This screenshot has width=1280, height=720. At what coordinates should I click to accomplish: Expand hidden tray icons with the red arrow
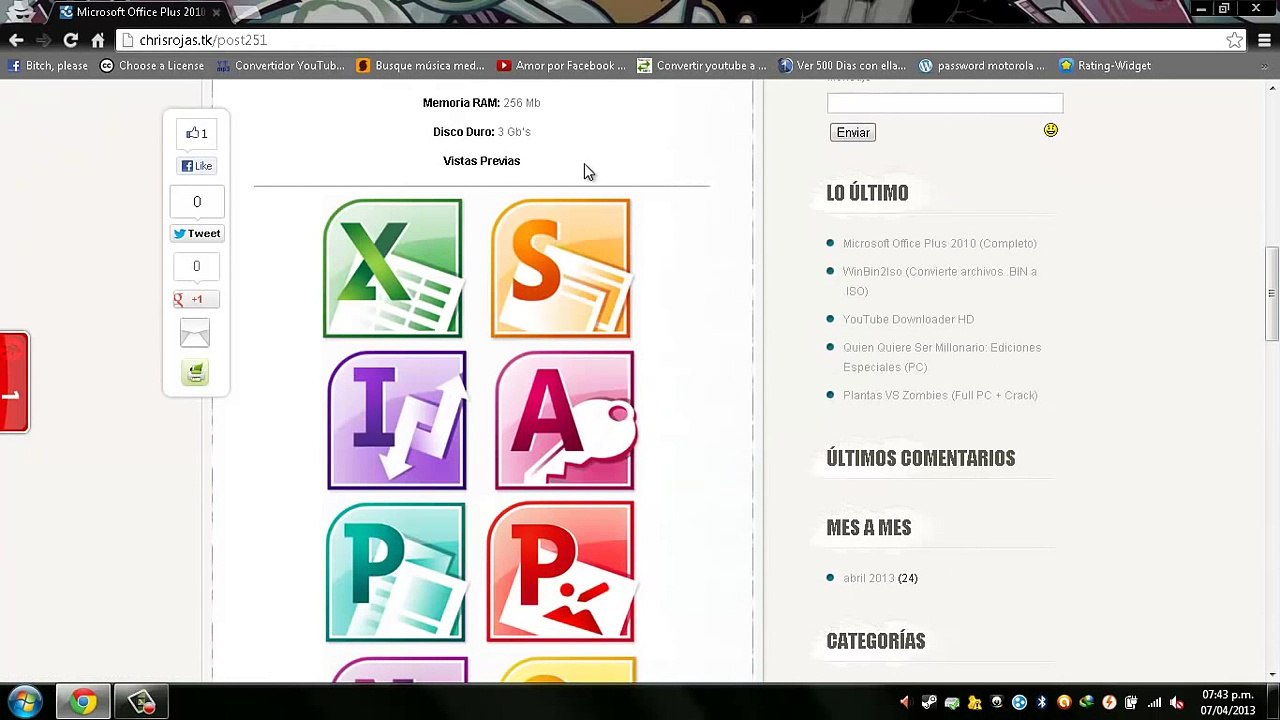click(905, 702)
